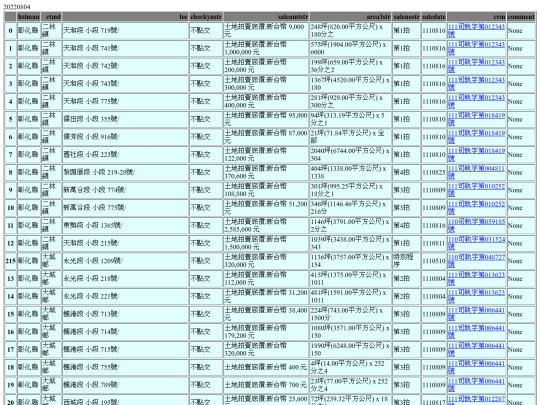Screen dimensions: 540x405
Task: Select location cell '天和段 小段 742號/'
Action: pyautogui.click(x=125, y=66)
